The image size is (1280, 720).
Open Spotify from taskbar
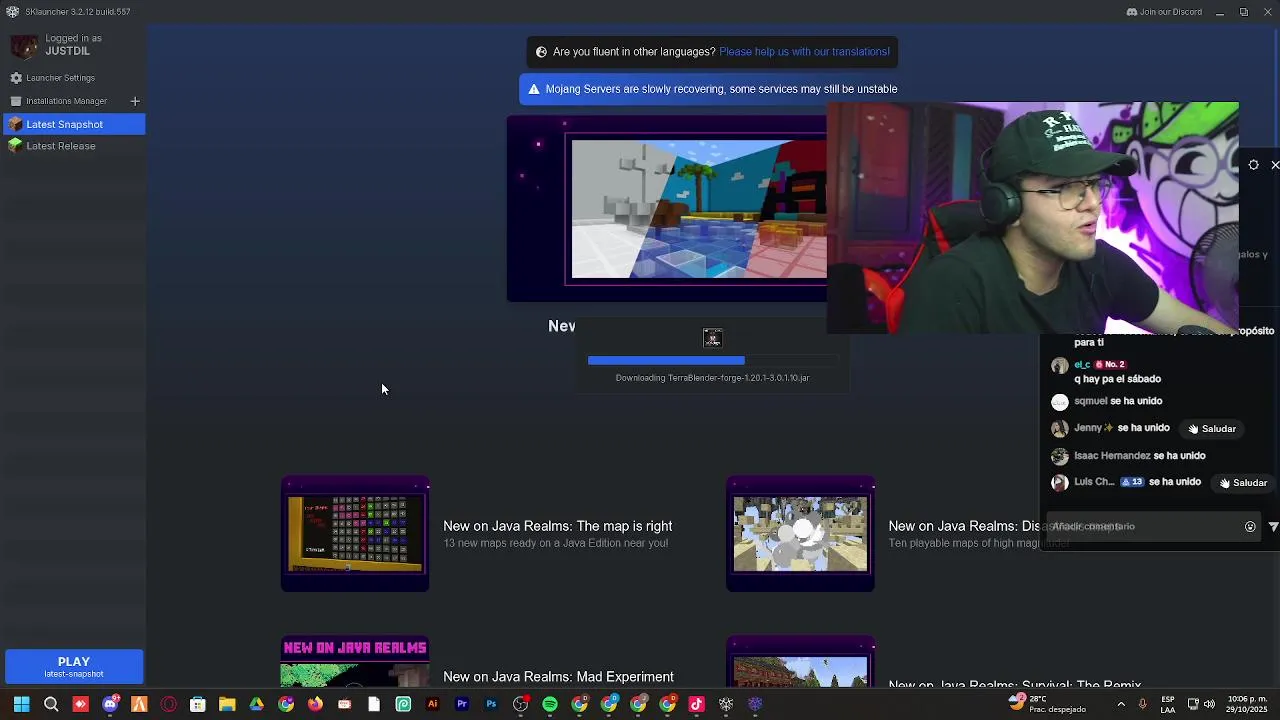550,704
